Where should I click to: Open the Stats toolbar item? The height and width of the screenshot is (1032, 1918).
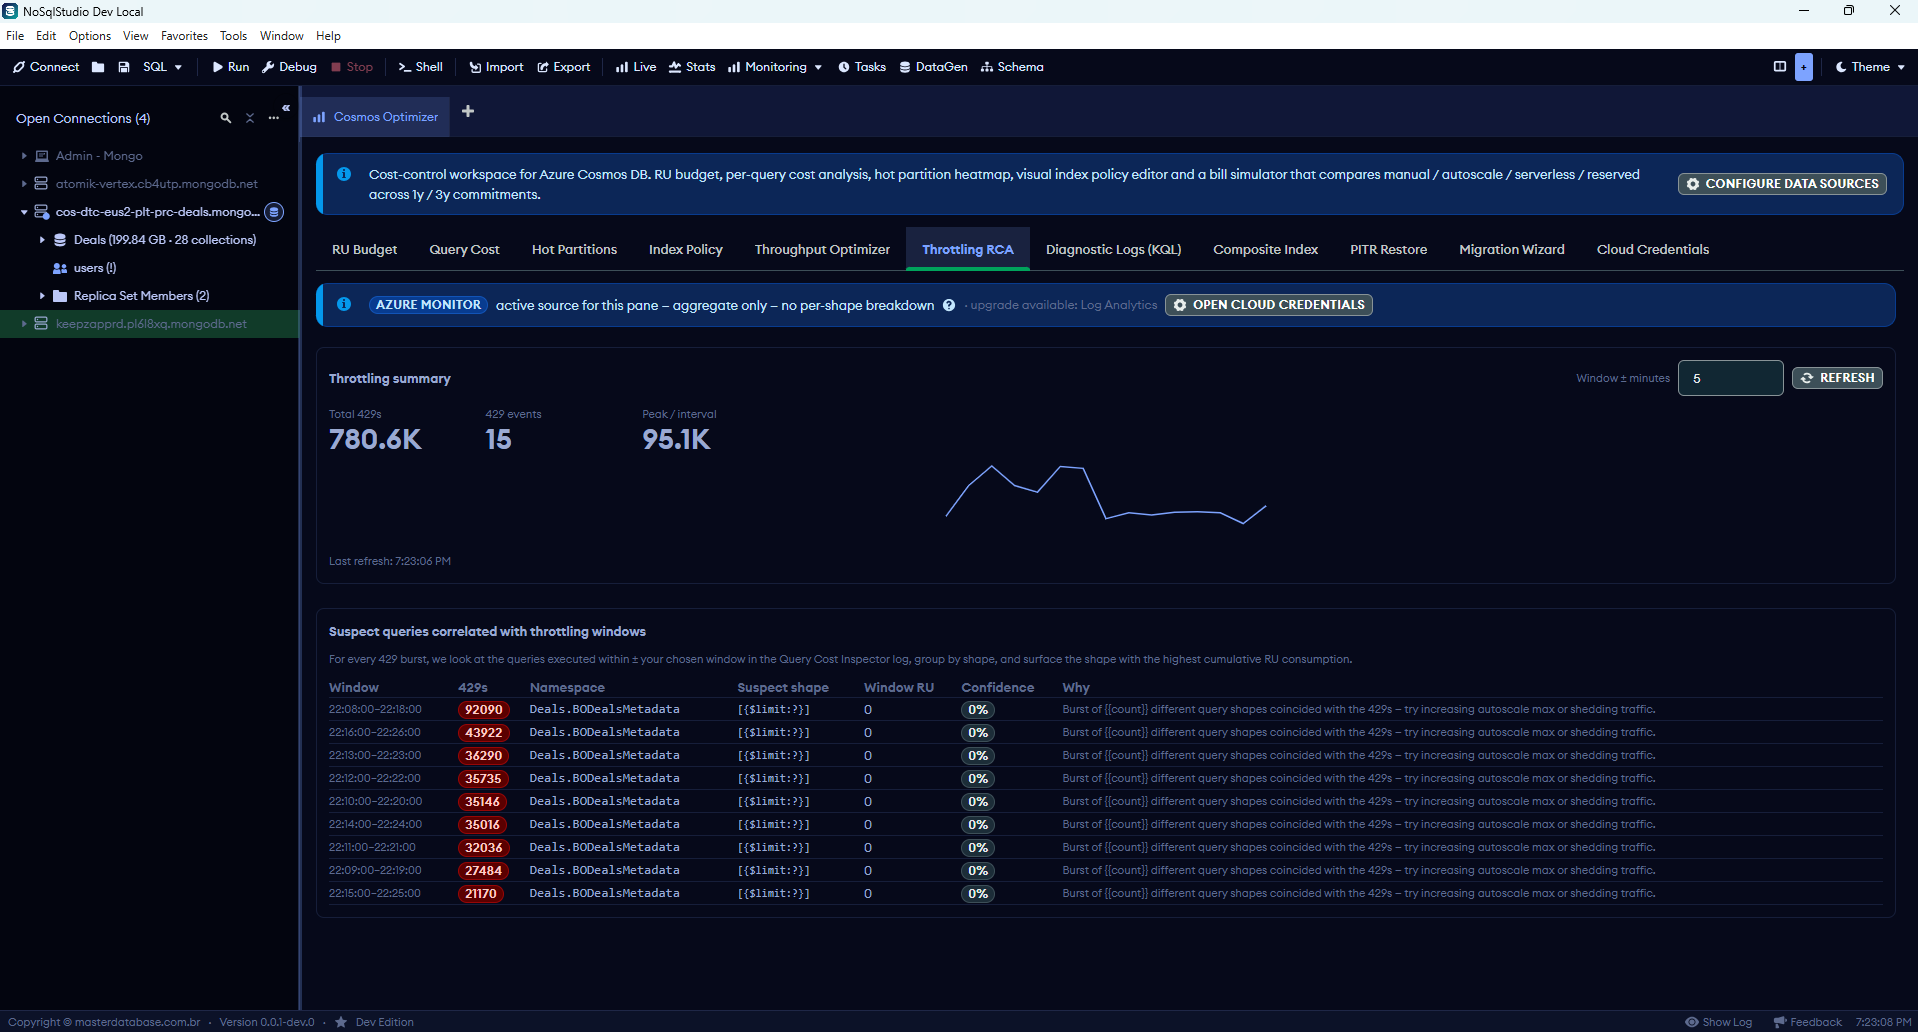(692, 67)
